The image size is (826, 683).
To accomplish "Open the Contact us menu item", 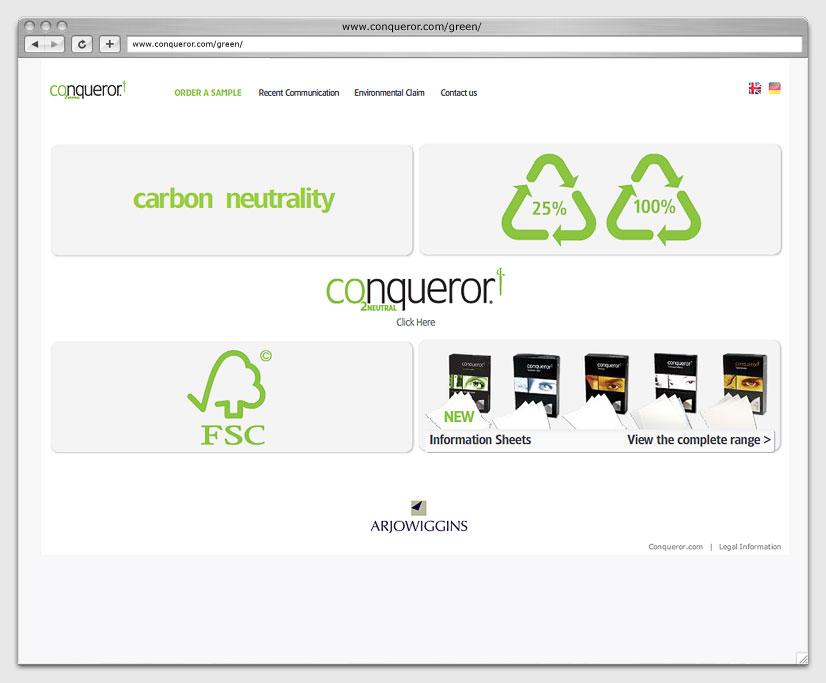I will [459, 93].
